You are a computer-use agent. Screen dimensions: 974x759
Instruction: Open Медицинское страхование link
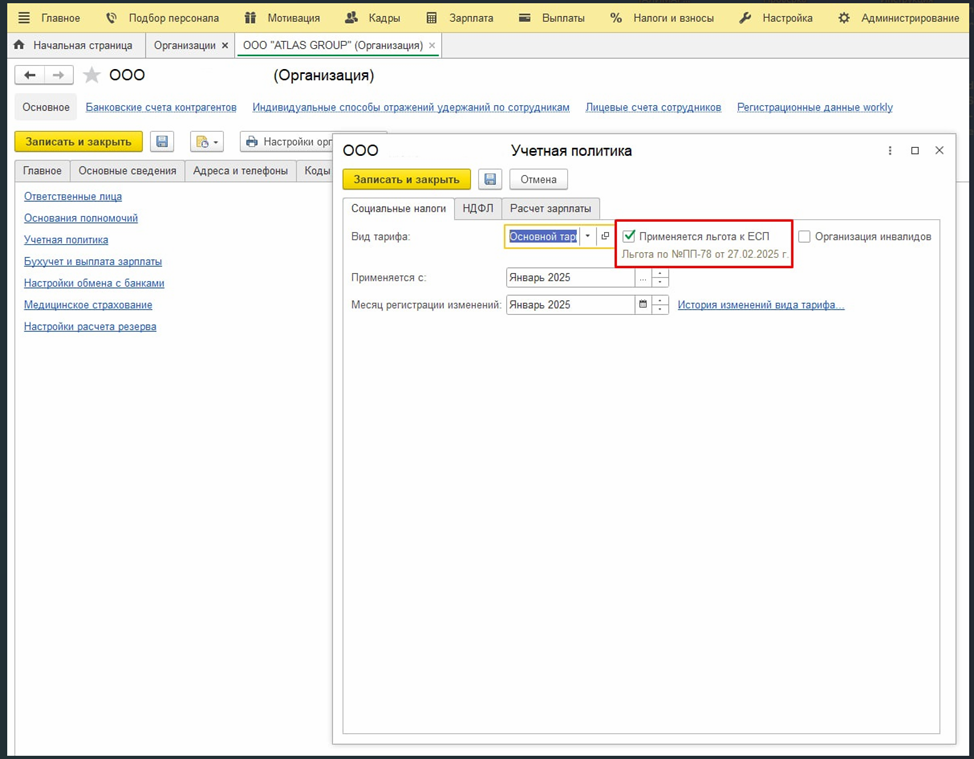[88, 305]
